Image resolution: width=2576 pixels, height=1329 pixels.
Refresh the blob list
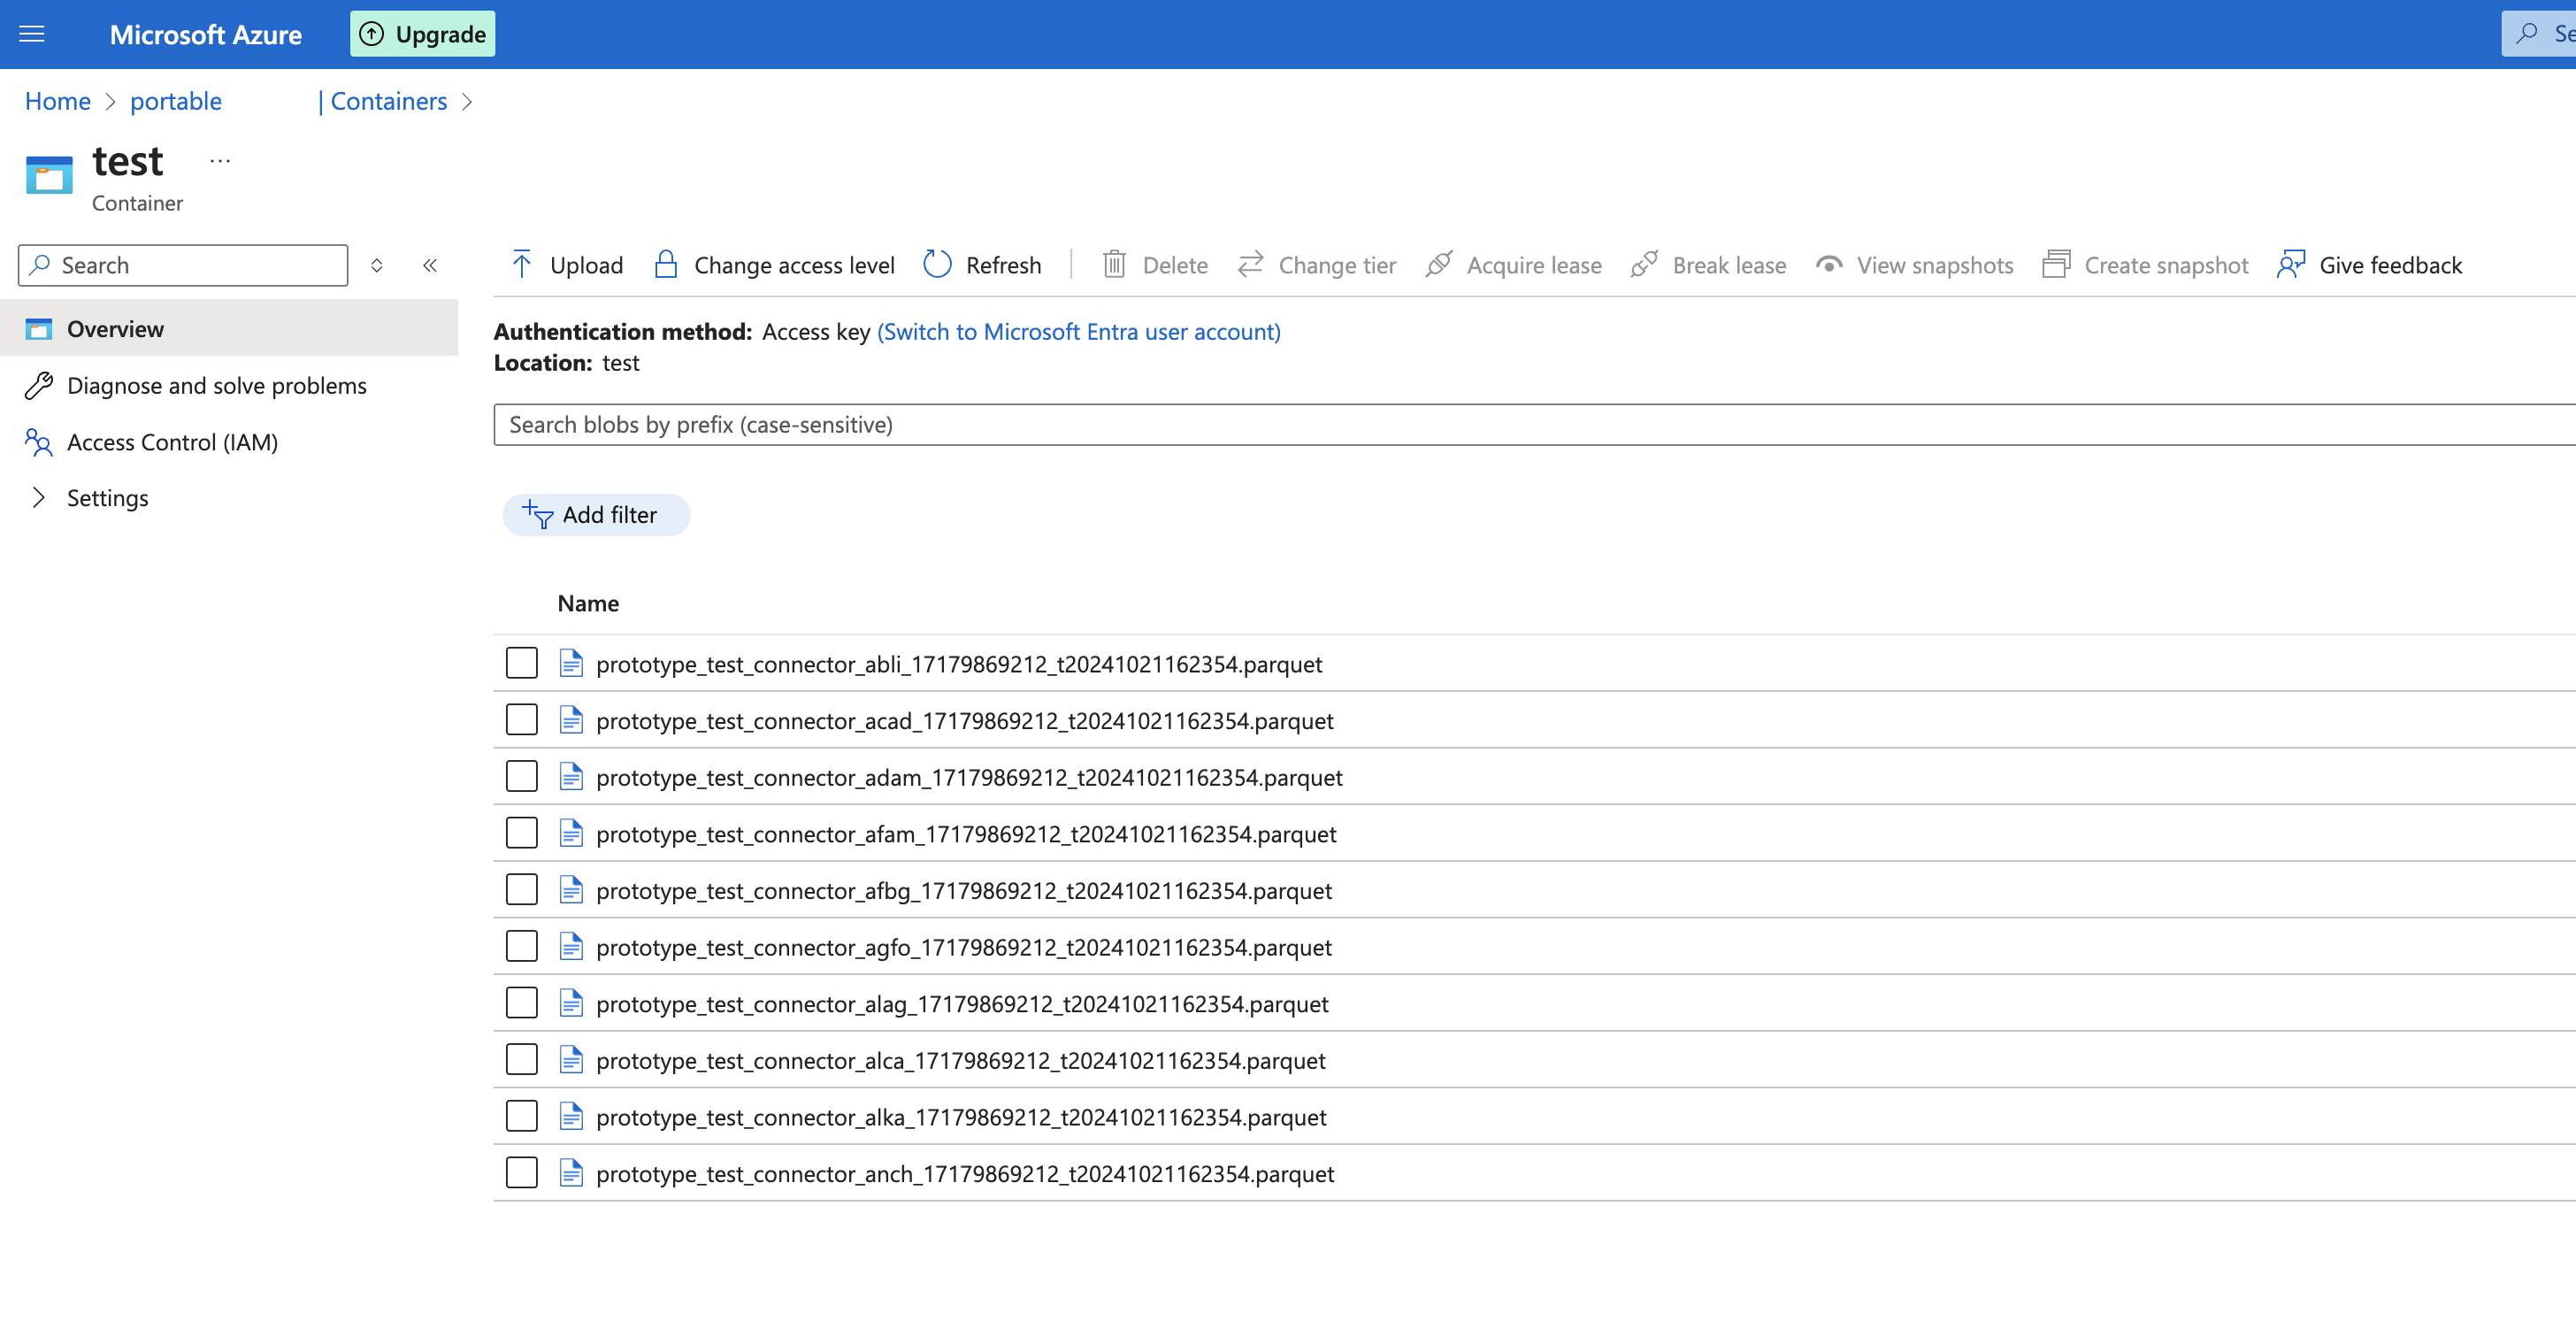click(x=981, y=264)
